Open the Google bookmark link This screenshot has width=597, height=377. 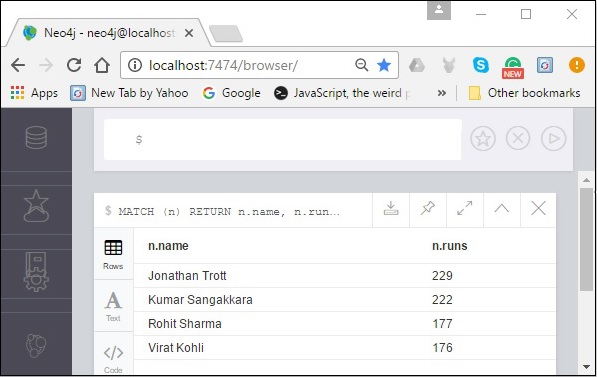(231, 93)
